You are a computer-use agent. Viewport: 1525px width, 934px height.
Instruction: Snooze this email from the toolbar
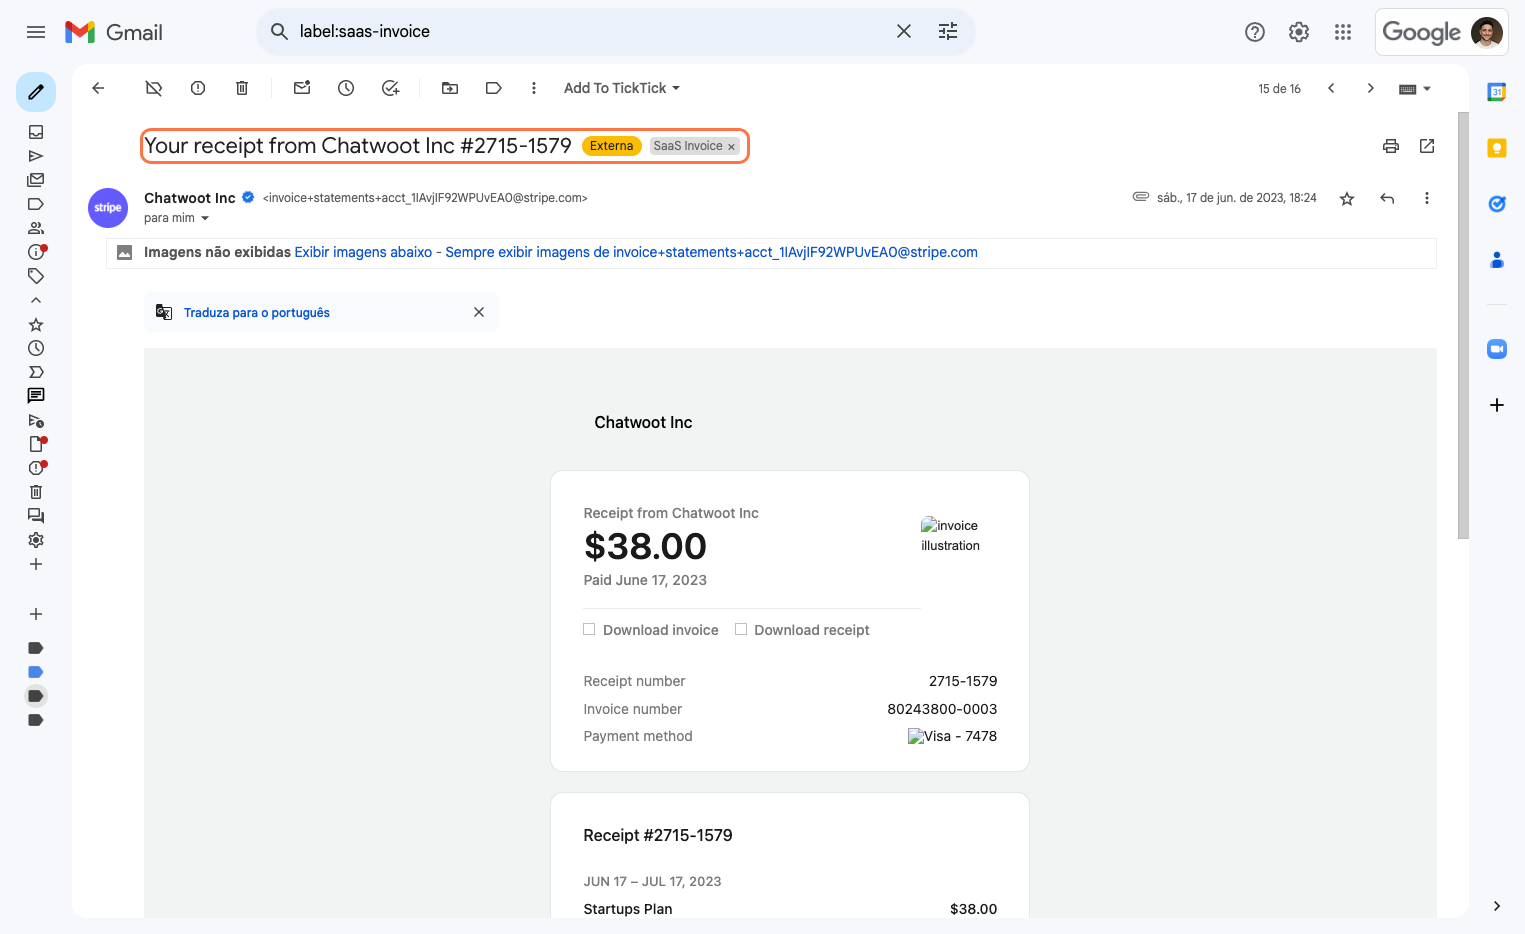point(346,88)
